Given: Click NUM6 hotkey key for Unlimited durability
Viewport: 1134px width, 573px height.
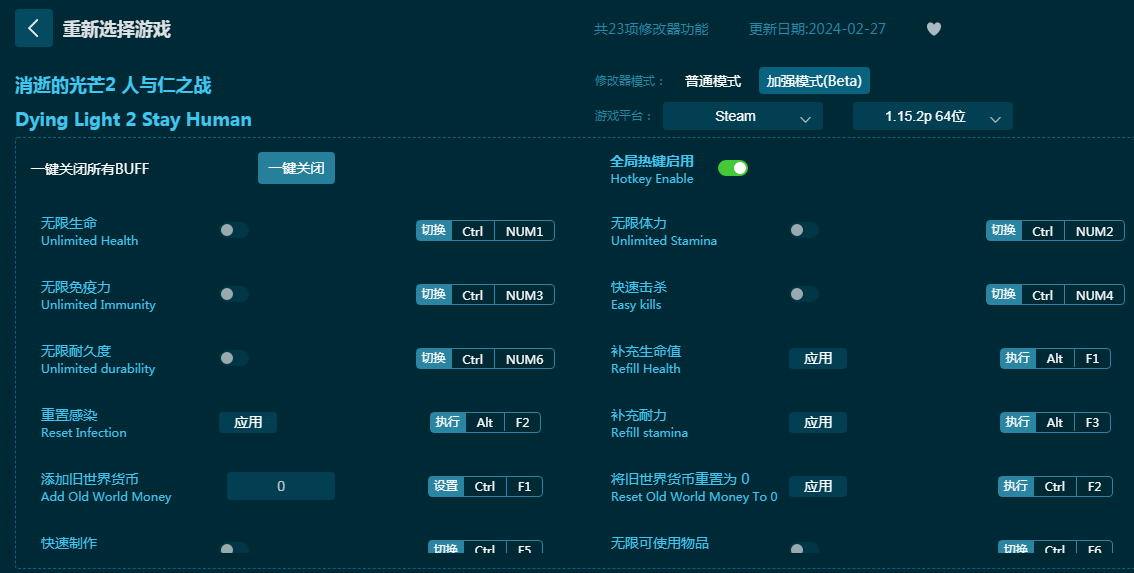Looking at the screenshot, I should (x=524, y=359).
